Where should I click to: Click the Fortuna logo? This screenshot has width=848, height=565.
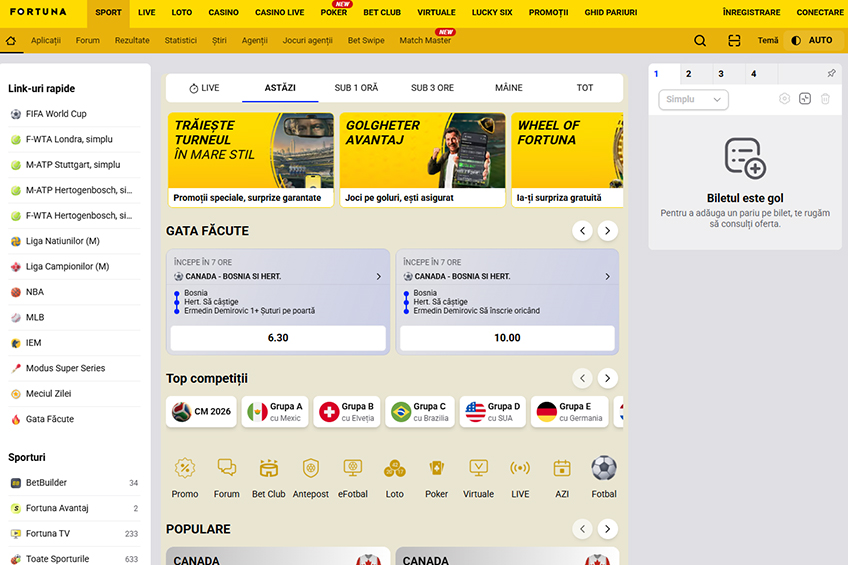coord(38,12)
